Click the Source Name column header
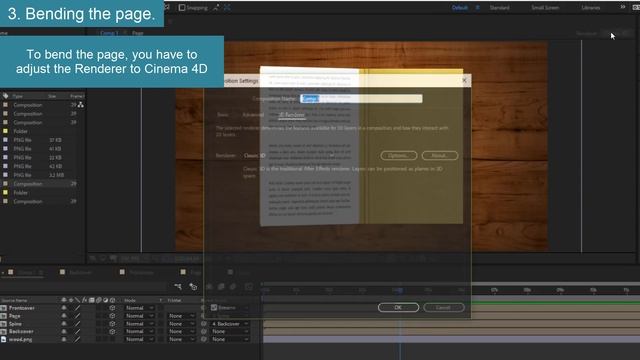Screen dimensions: 640x360 [13, 300]
